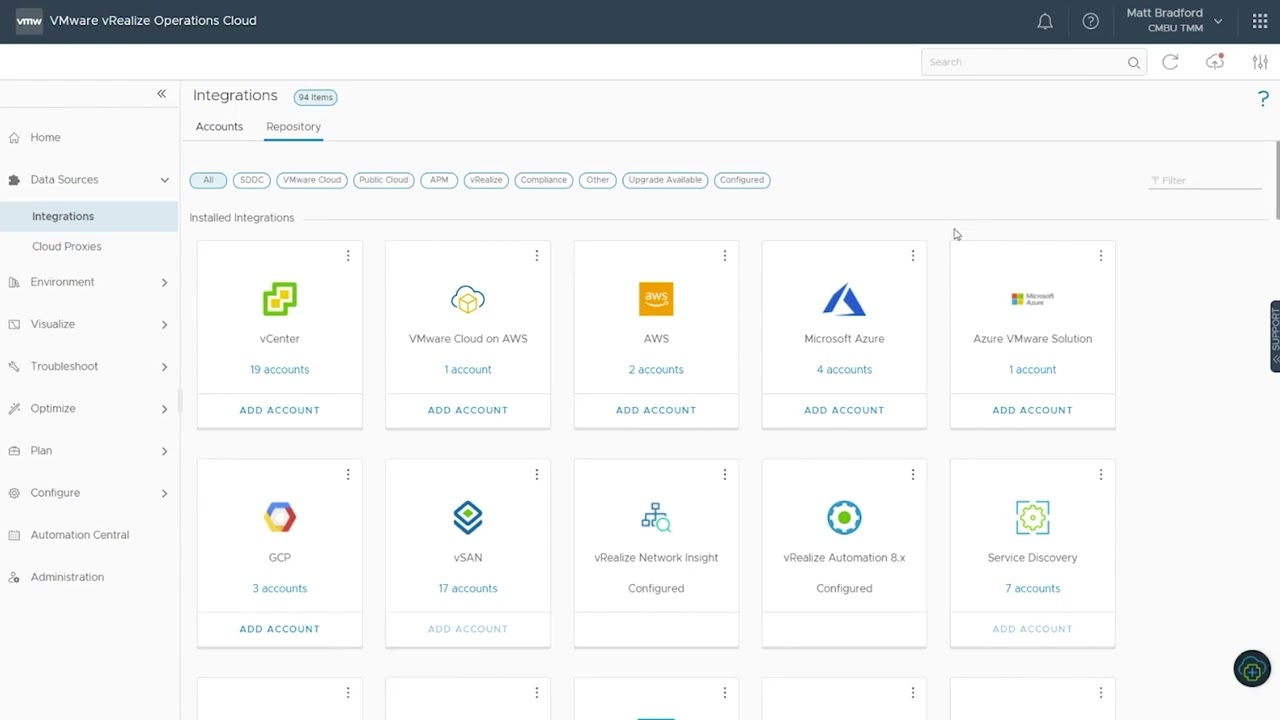This screenshot has height=720, width=1280.
Task: Open the 19 accounts link for vCenter
Action: pos(280,370)
